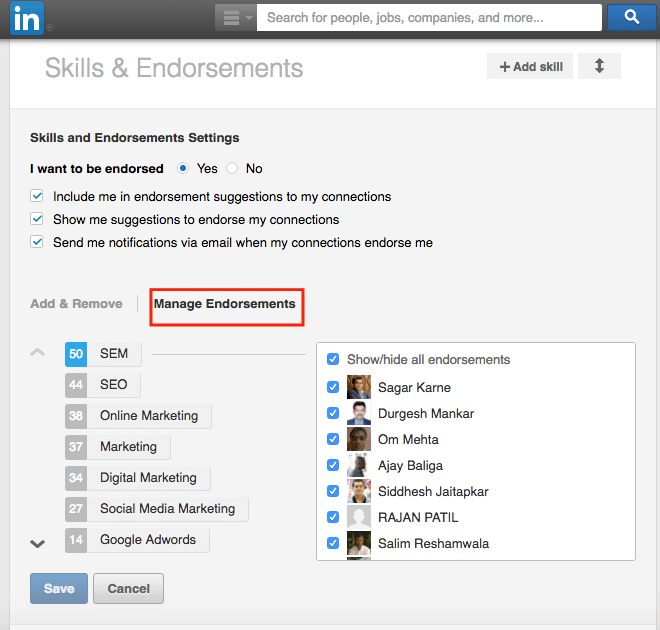Viewport: 660px width, 630px height.
Task: Switch to the Add & Remove tab
Action: (x=76, y=303)
